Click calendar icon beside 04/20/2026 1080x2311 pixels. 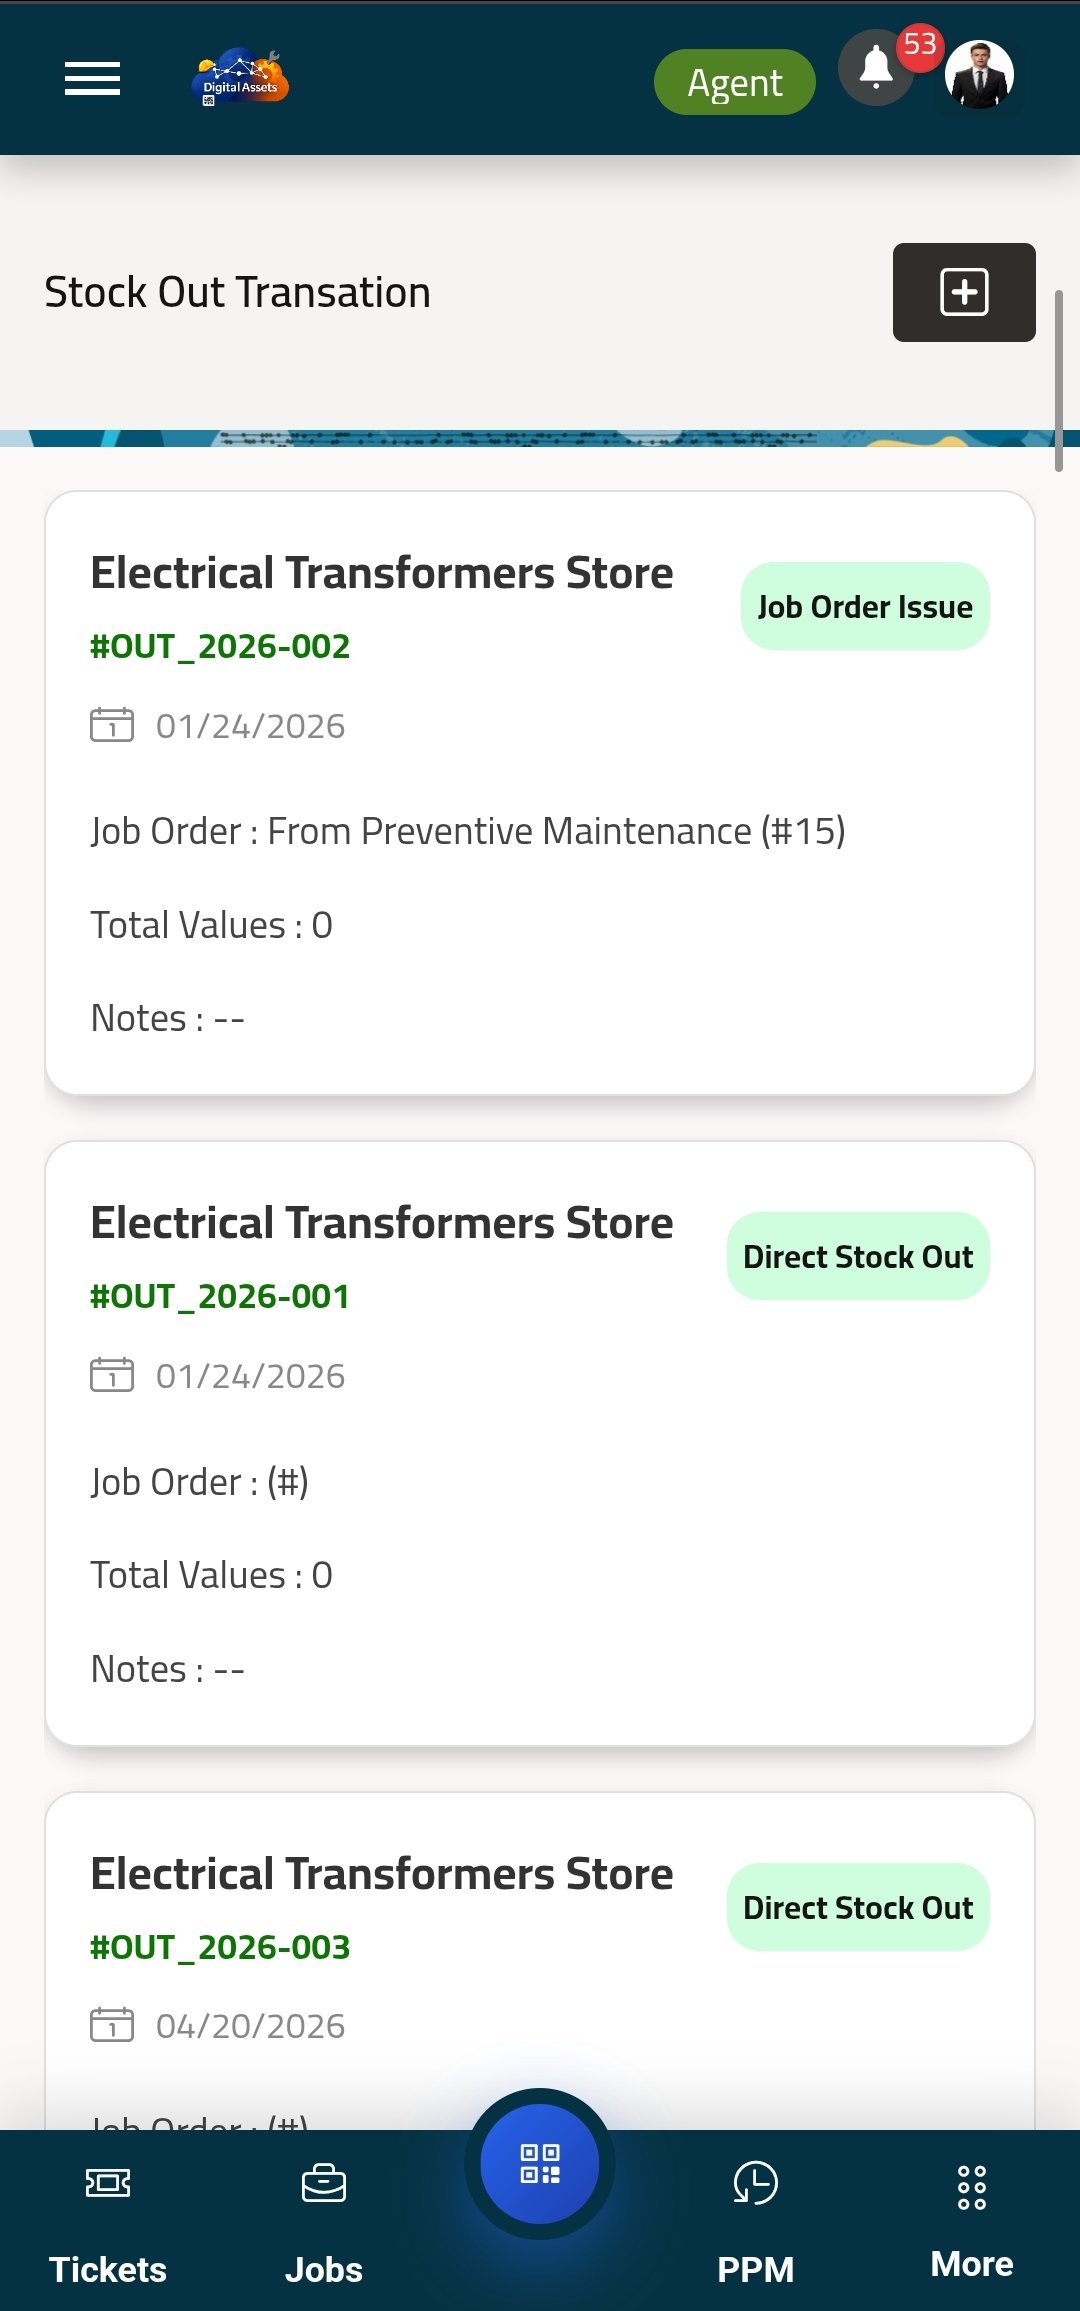(x=112, y=2025)
